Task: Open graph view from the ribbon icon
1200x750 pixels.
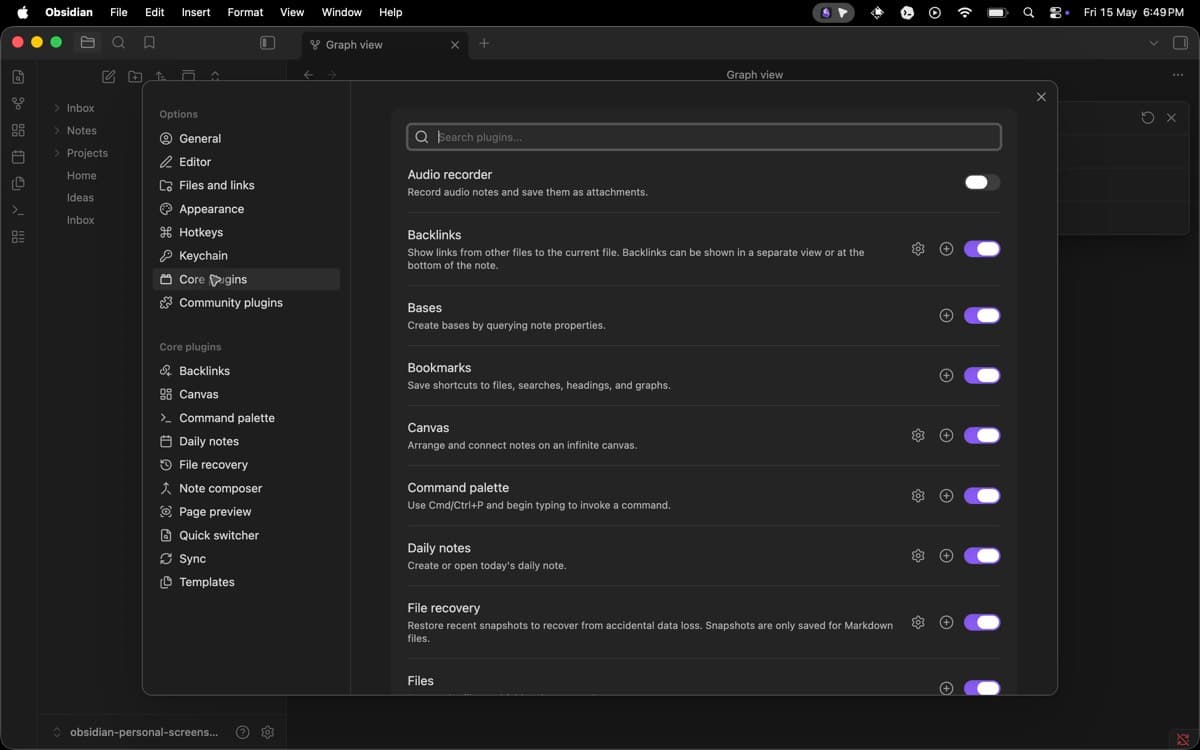Action: coord(18,104)
